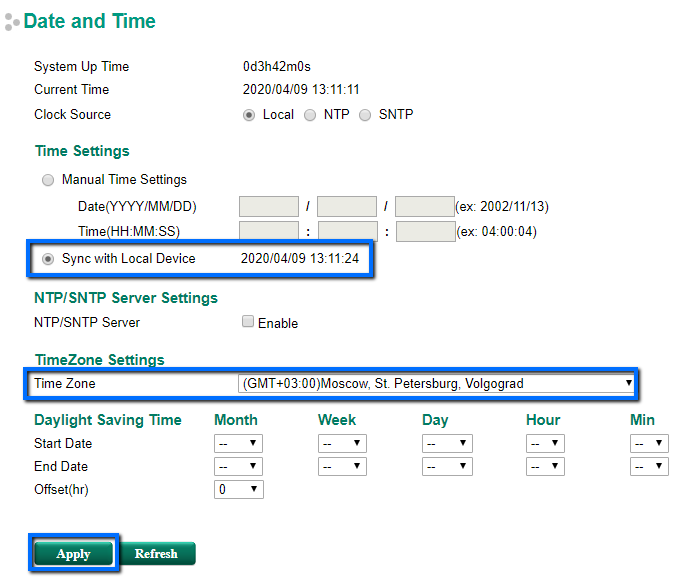
Task: Select SNTP clock source option
Action: coord(365,115)
